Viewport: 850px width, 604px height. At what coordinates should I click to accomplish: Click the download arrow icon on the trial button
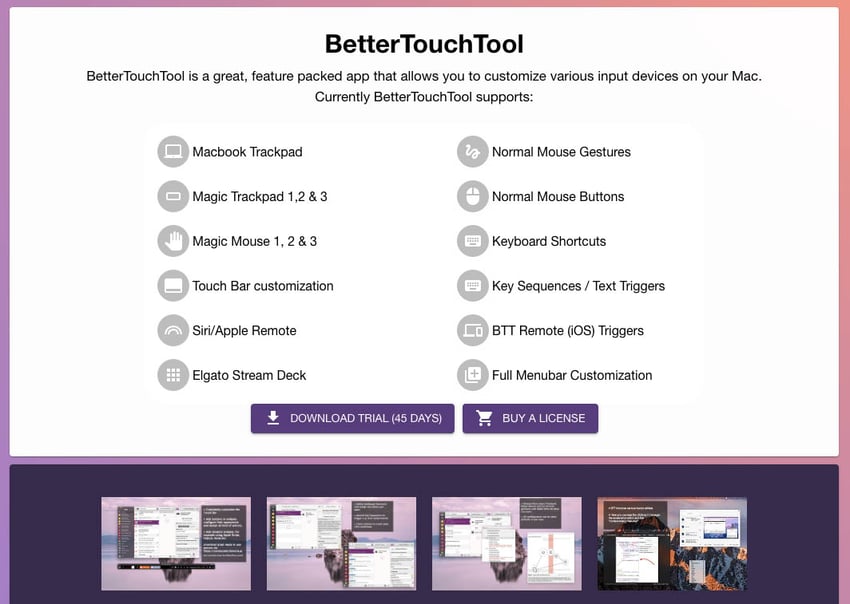[272, 418]
